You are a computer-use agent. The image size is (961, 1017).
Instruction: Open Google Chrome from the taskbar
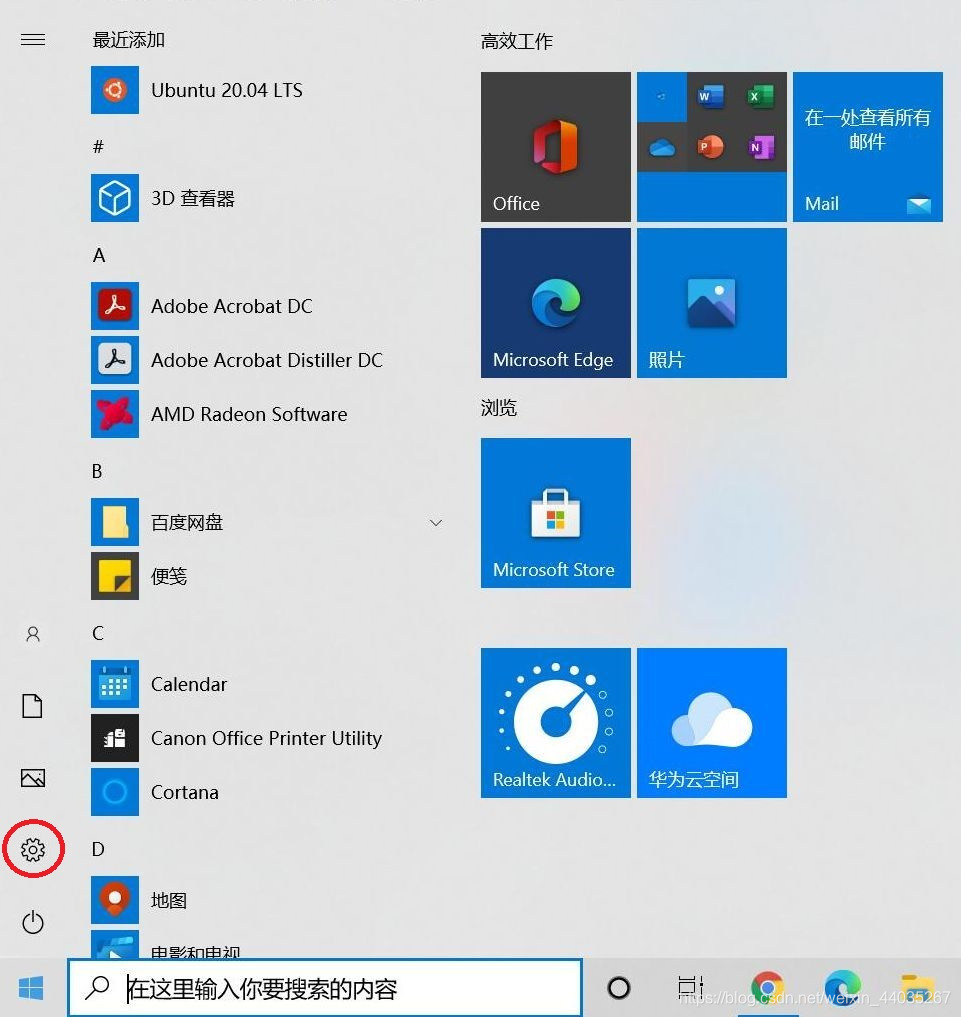coord(768,988)
